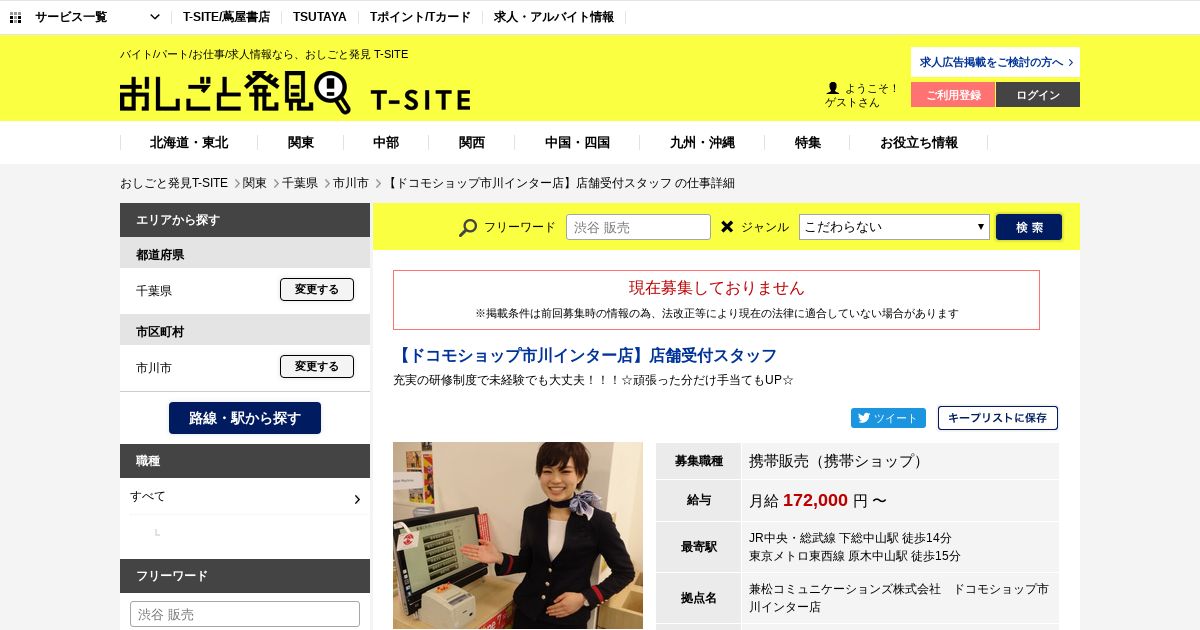Go to 市川市 breadcrumb link

pos(351,183)
